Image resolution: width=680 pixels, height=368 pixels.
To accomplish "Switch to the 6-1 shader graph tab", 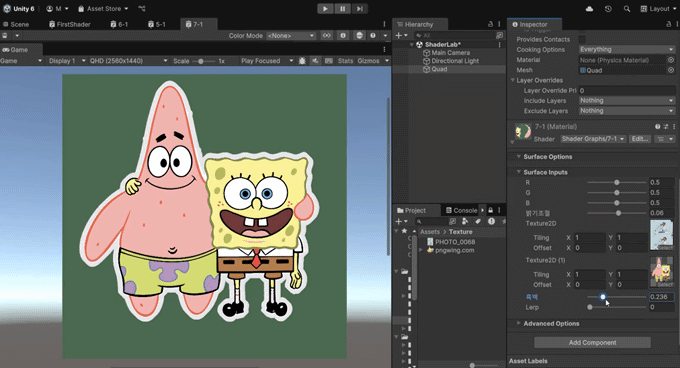I will pos(119,24).
